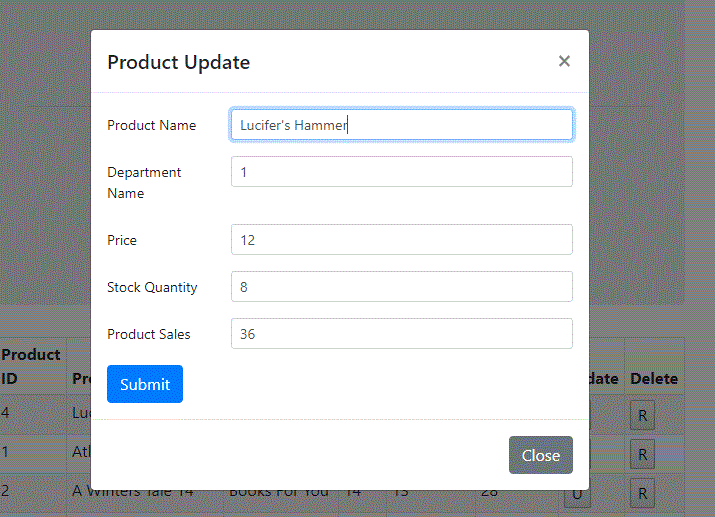This screenshot has height=517, width=715.
Task: Click the Product Update dialog title
Action: click(179, 62)
